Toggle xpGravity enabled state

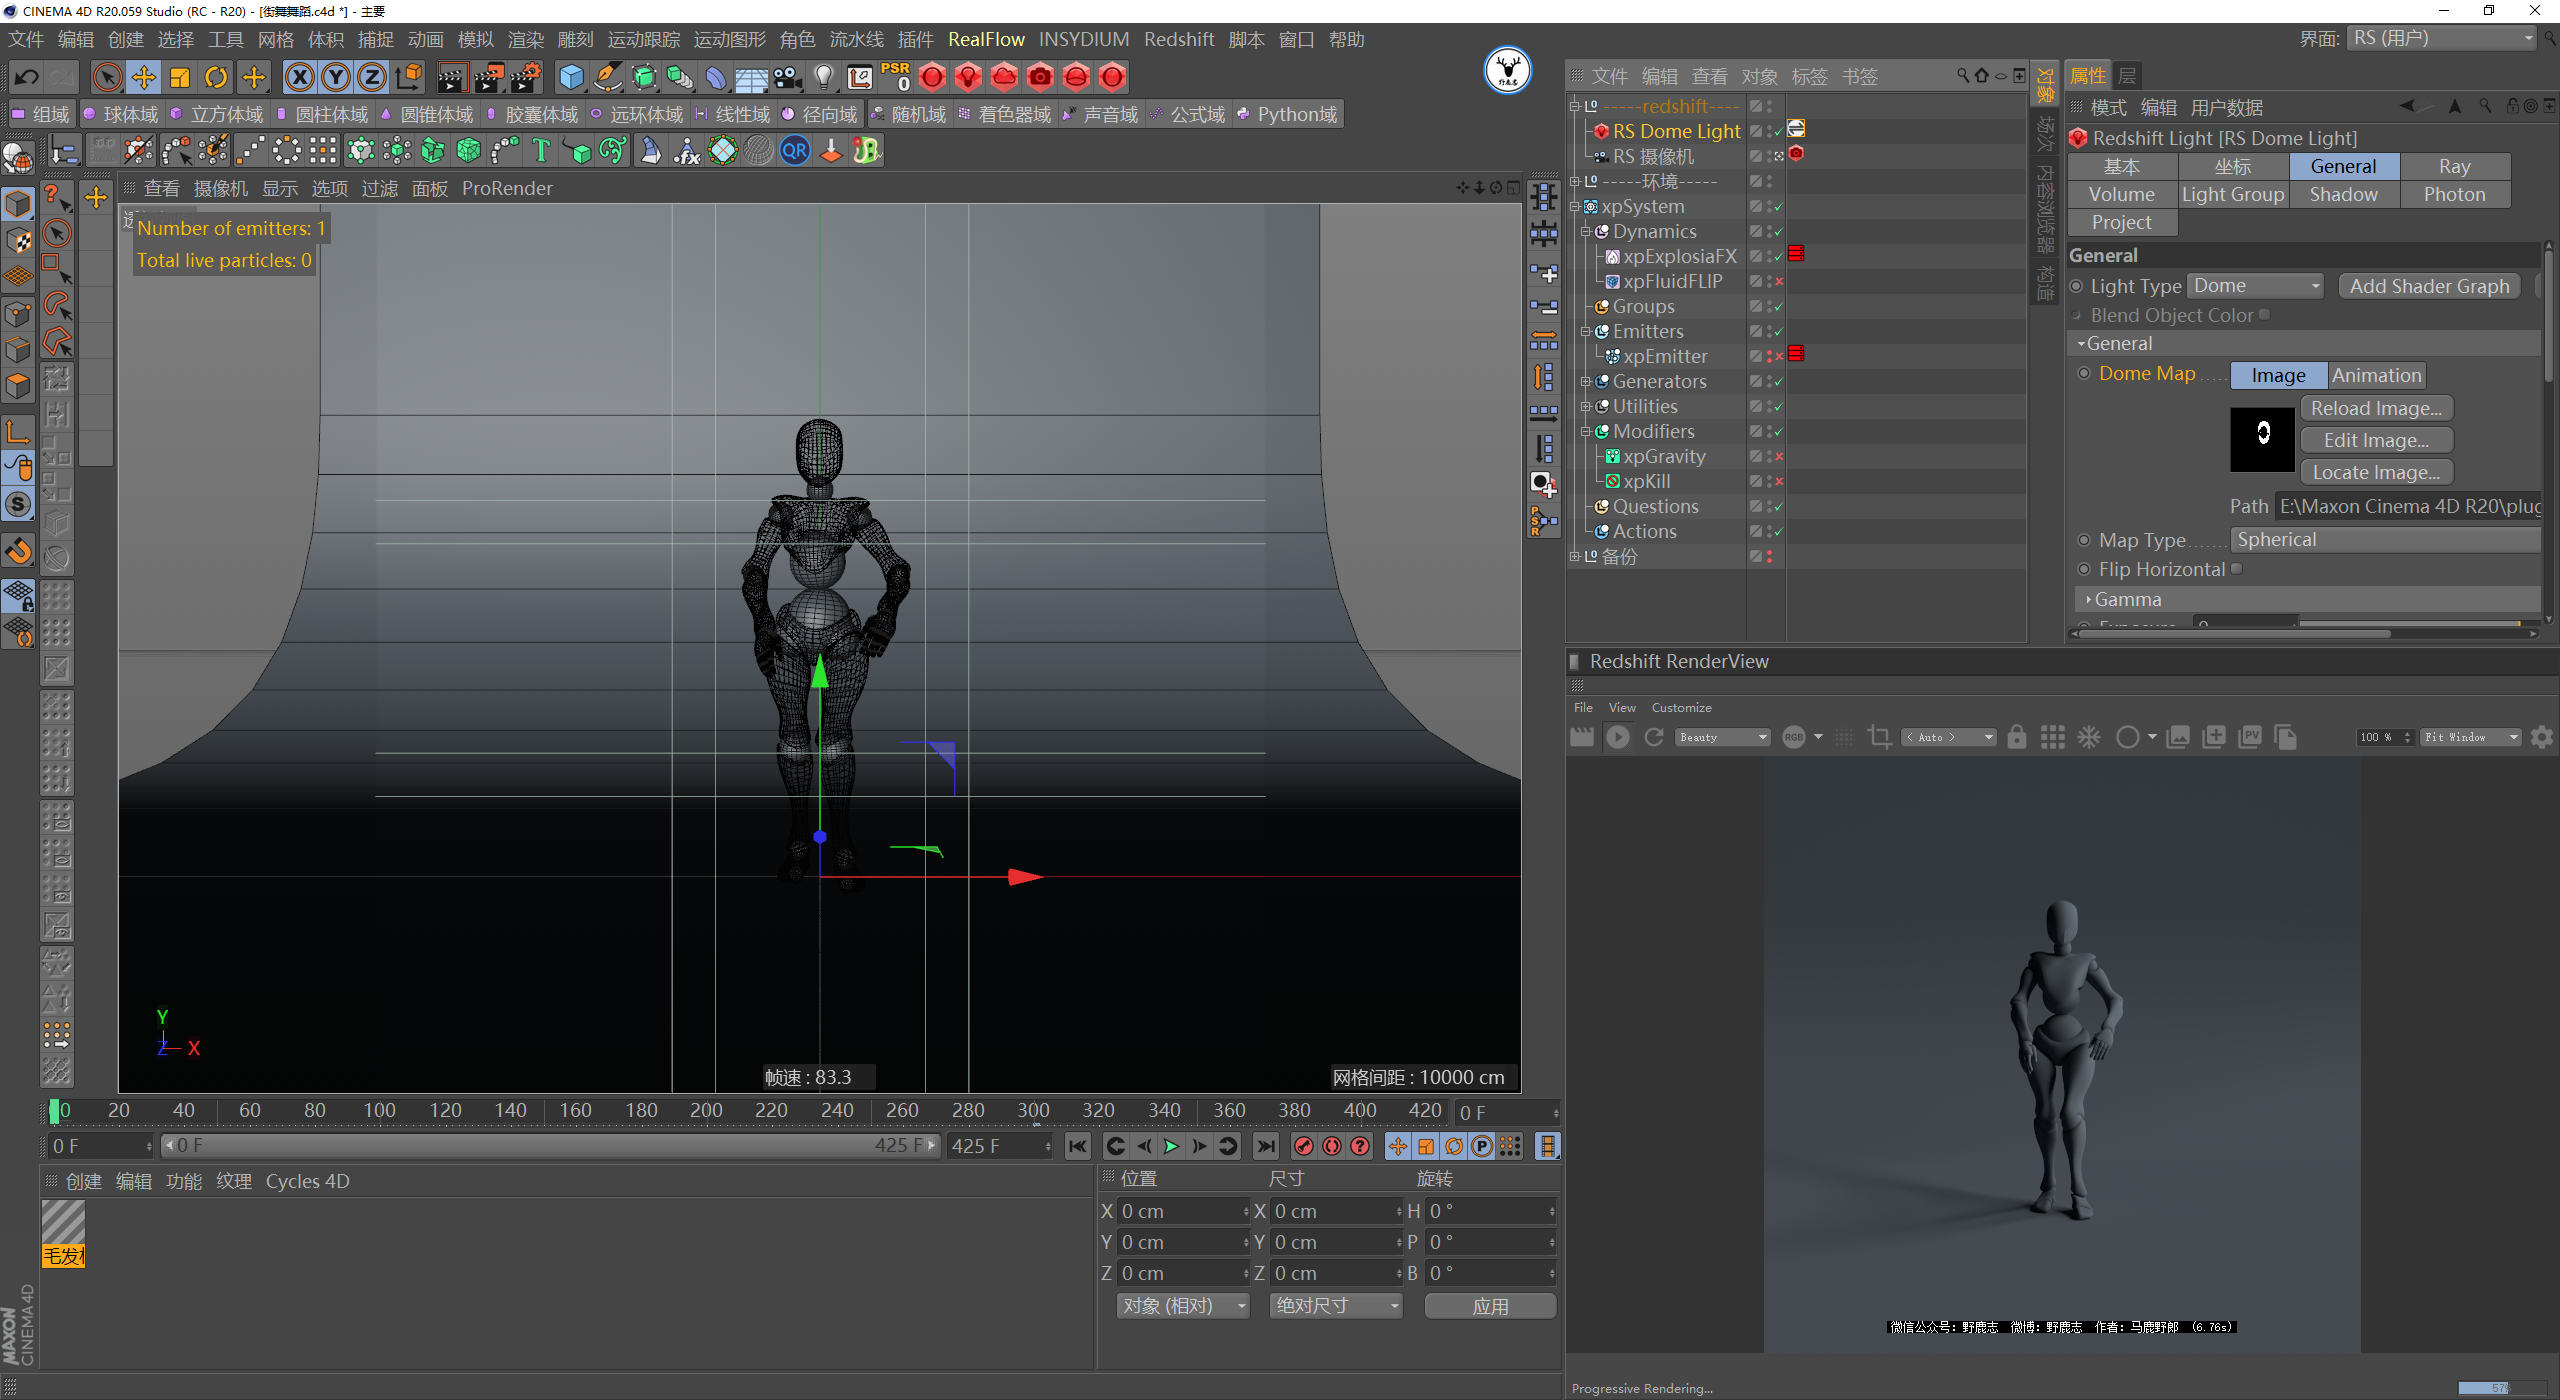[x=1778, y=457]
